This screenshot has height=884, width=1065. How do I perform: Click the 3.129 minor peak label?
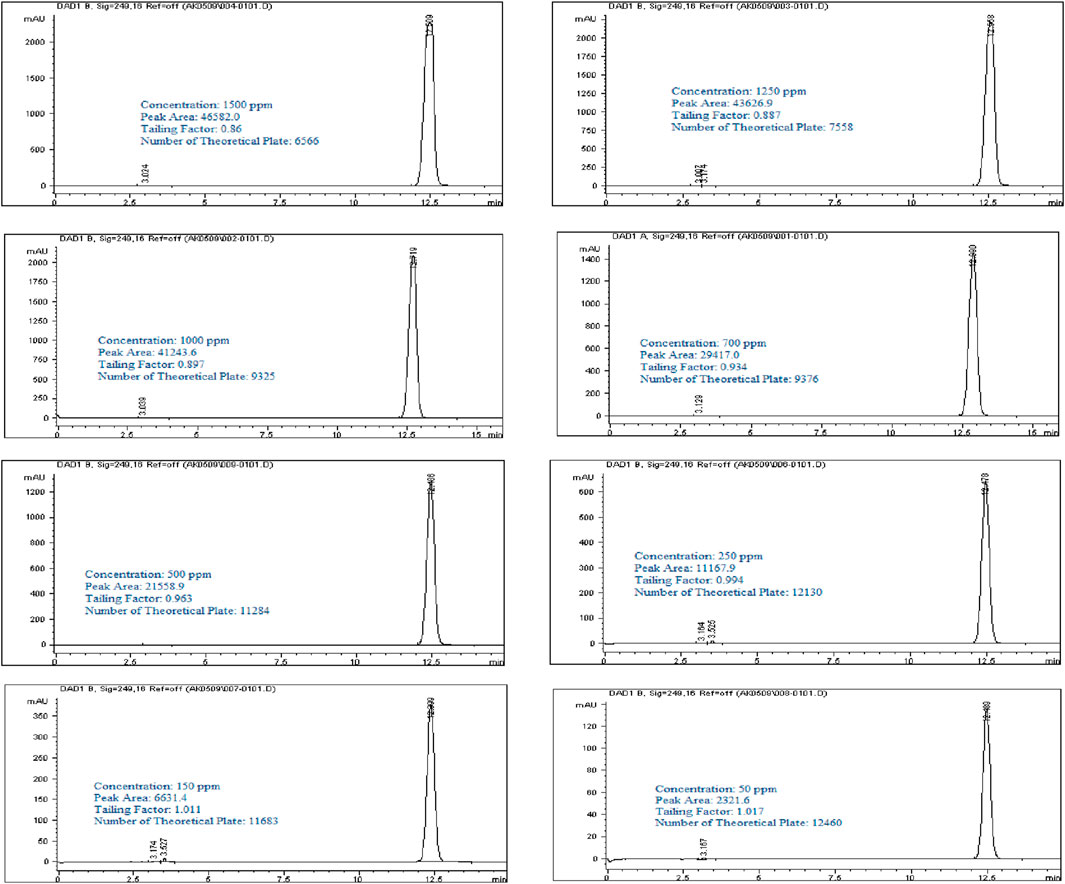(700, 403)
